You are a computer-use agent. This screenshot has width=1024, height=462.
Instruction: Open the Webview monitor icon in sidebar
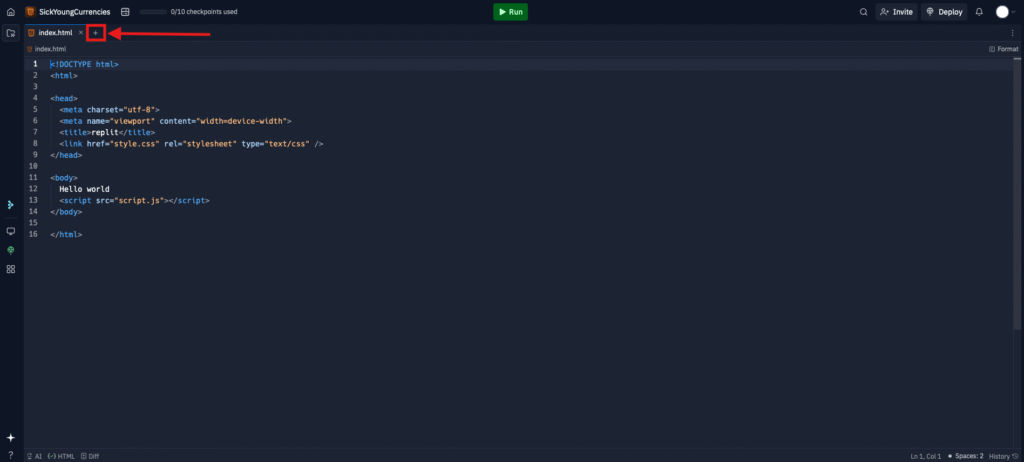(x=10, y=231)
